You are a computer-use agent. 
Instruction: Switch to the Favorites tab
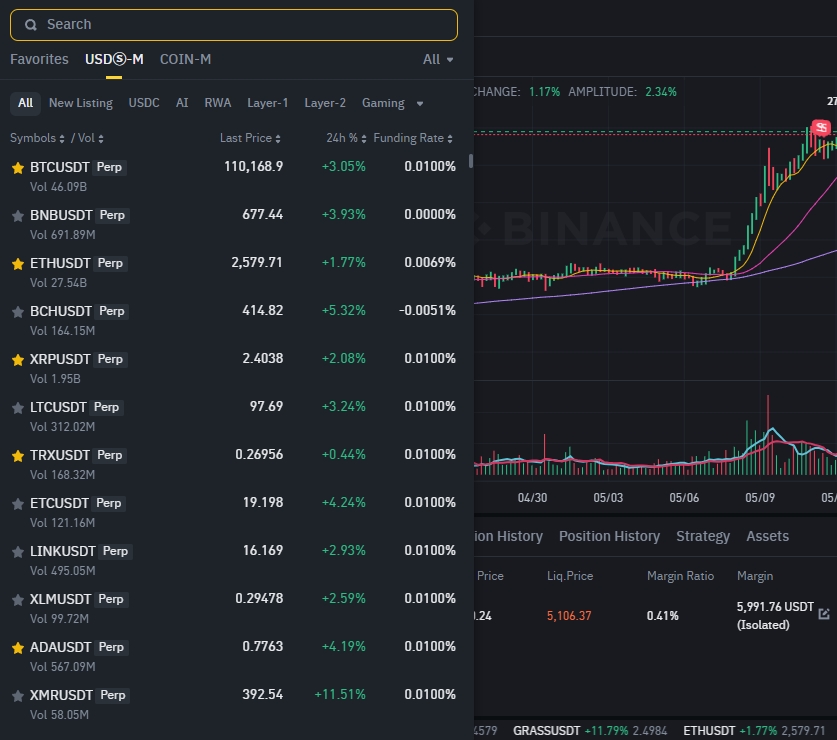pos(39,59)
